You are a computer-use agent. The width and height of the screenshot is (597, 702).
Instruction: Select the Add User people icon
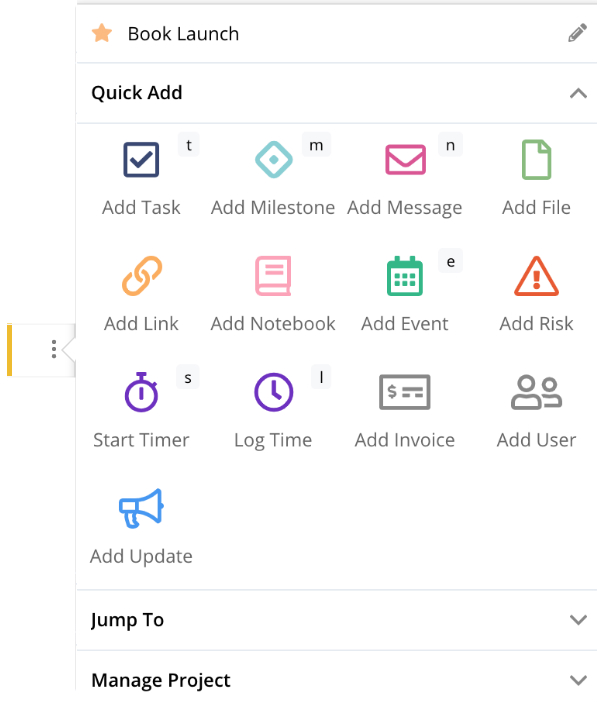(537, 392)
